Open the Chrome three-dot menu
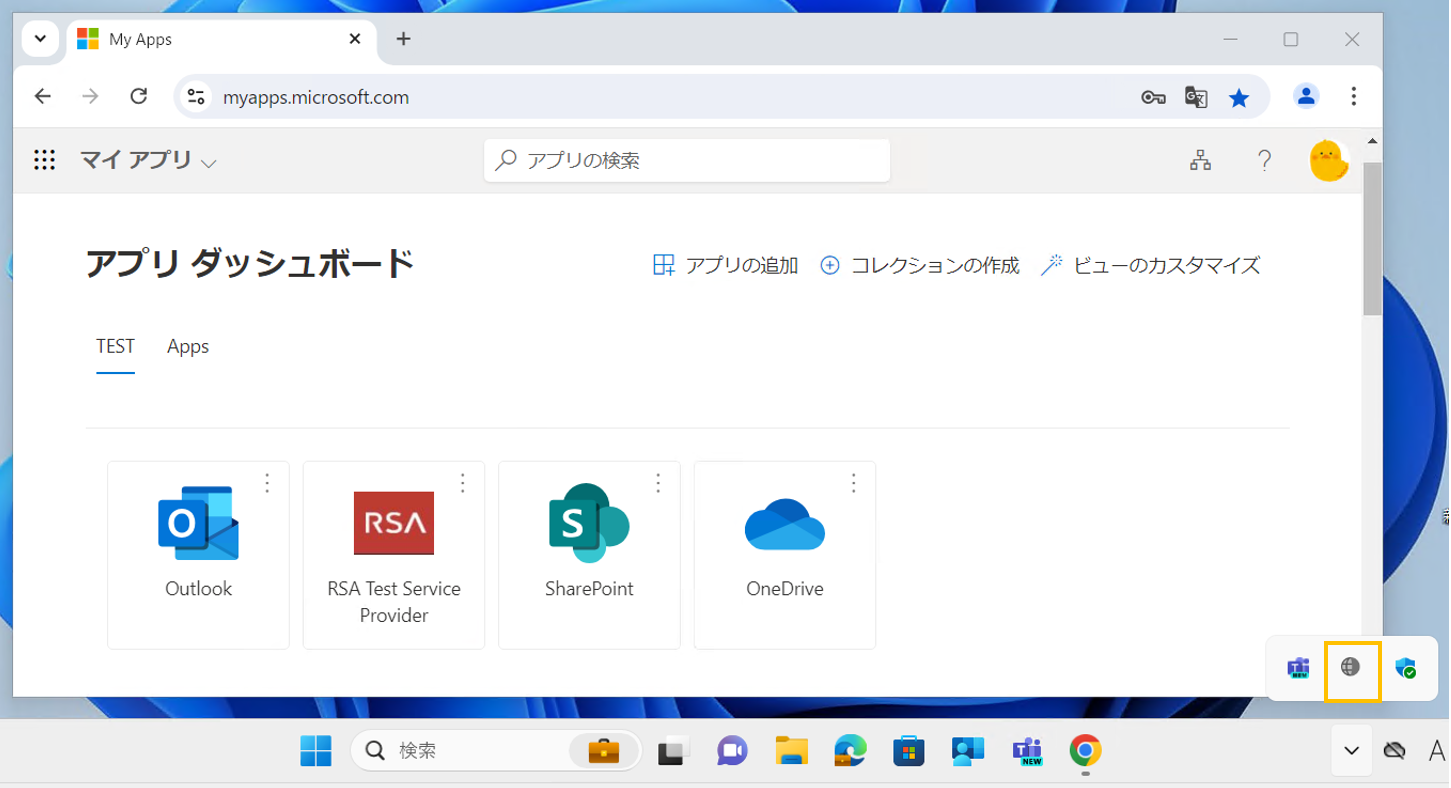Viewport: 1451px width, 788px height. coord(1353,96)
